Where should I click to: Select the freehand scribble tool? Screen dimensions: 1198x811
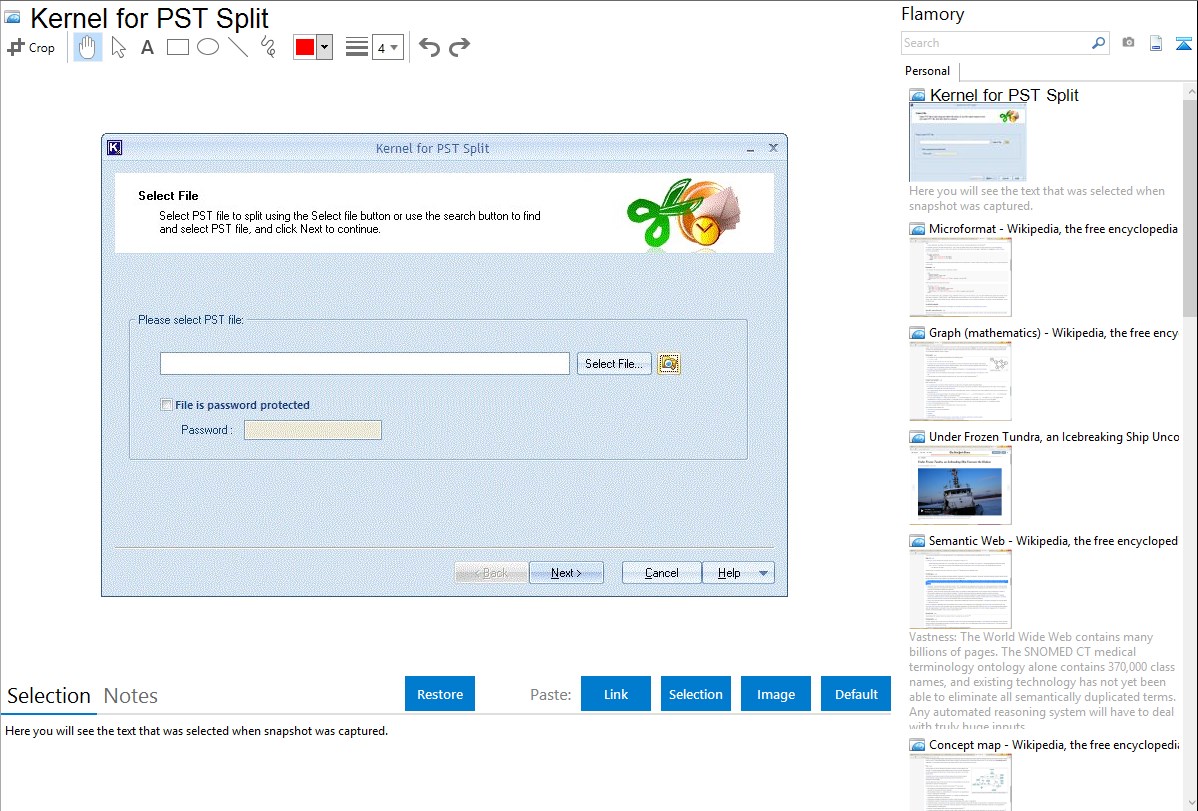(268, 47)
